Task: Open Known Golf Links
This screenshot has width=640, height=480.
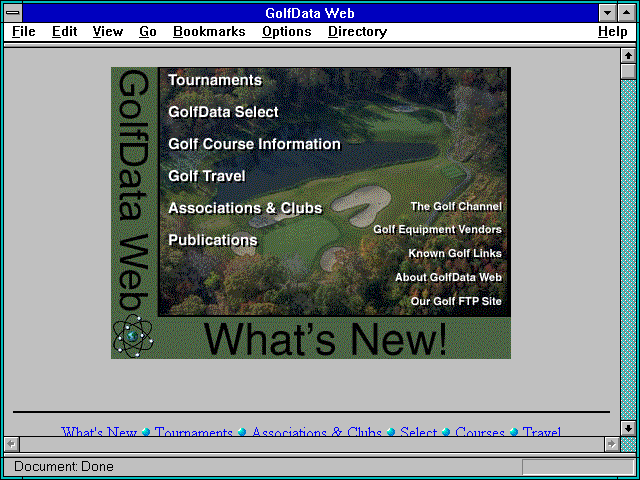Action: tap(455, 253)
